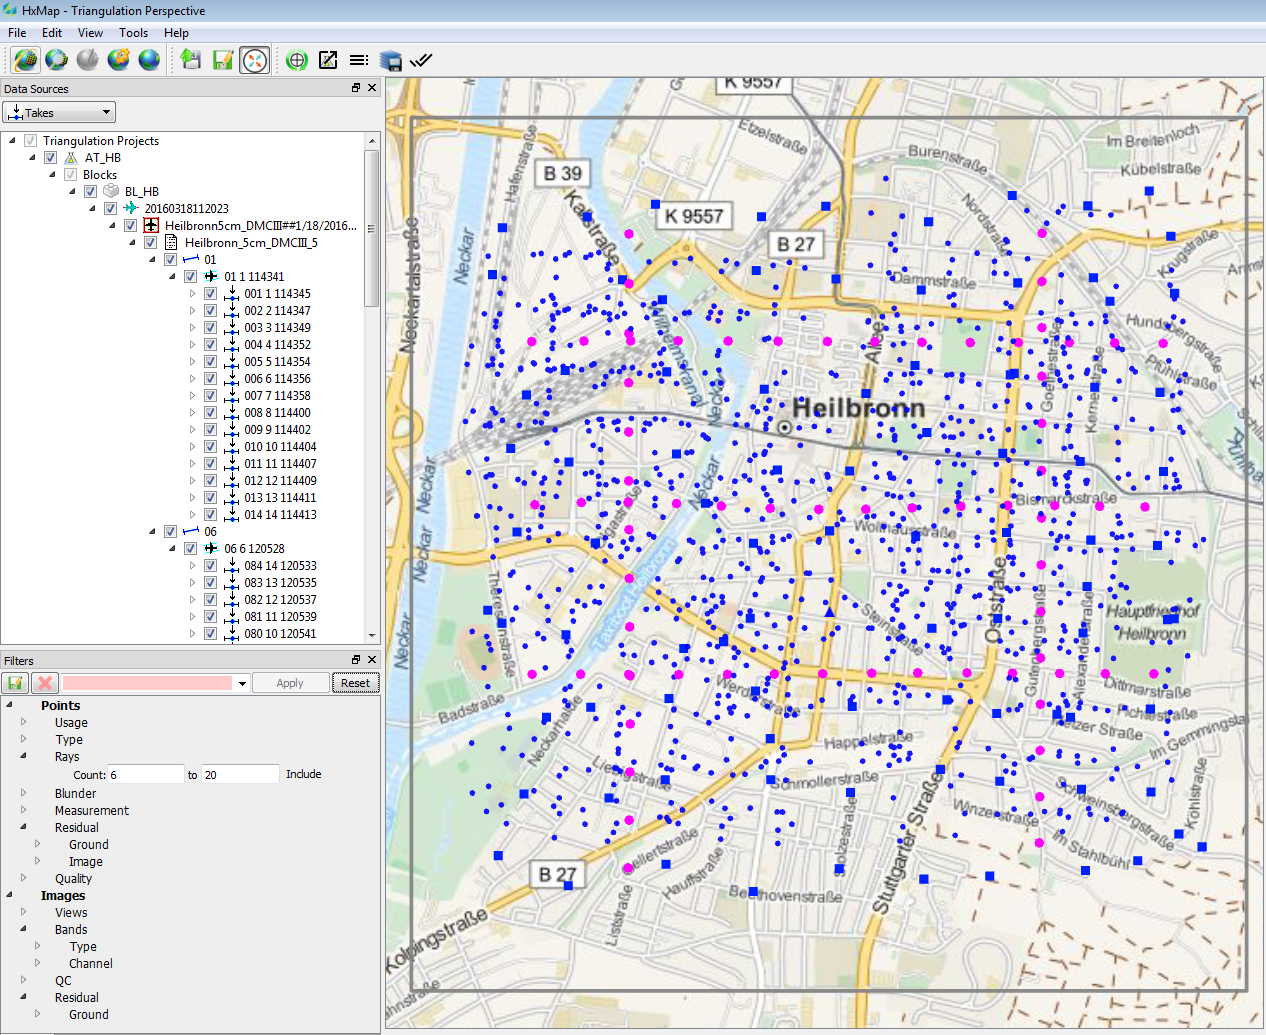
Task: Click the green arrow upload disk icon
Action: pyautogui.click(x=191, y=60)
